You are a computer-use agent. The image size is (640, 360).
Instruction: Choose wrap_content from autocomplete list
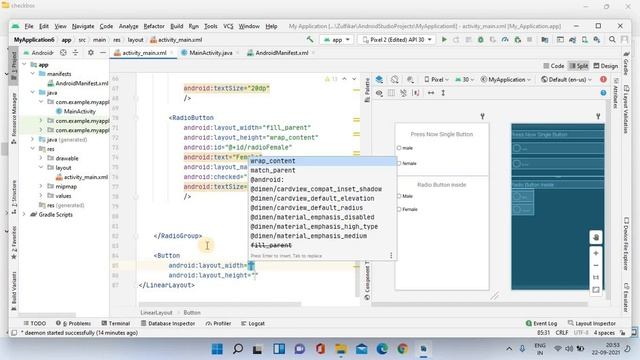click(322, 161)
